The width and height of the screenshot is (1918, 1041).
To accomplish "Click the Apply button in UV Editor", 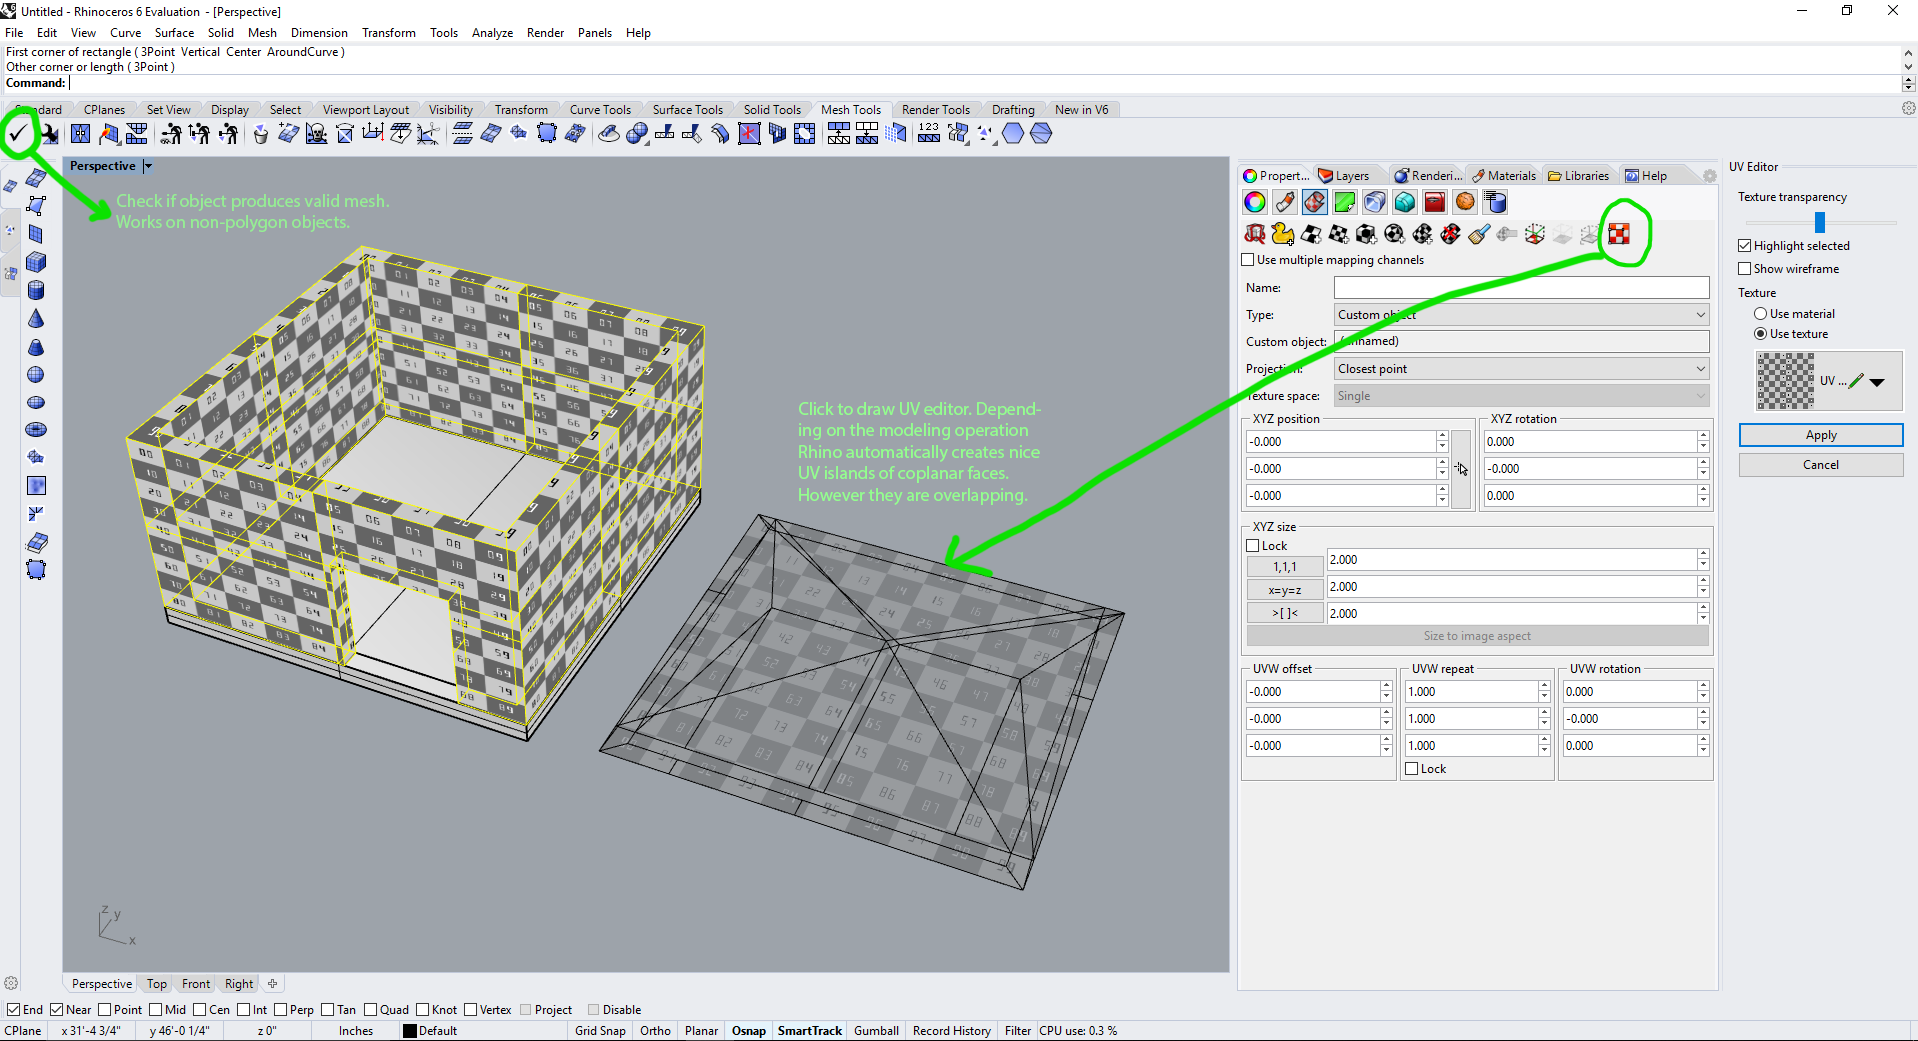I will [x=1820, y=435].
